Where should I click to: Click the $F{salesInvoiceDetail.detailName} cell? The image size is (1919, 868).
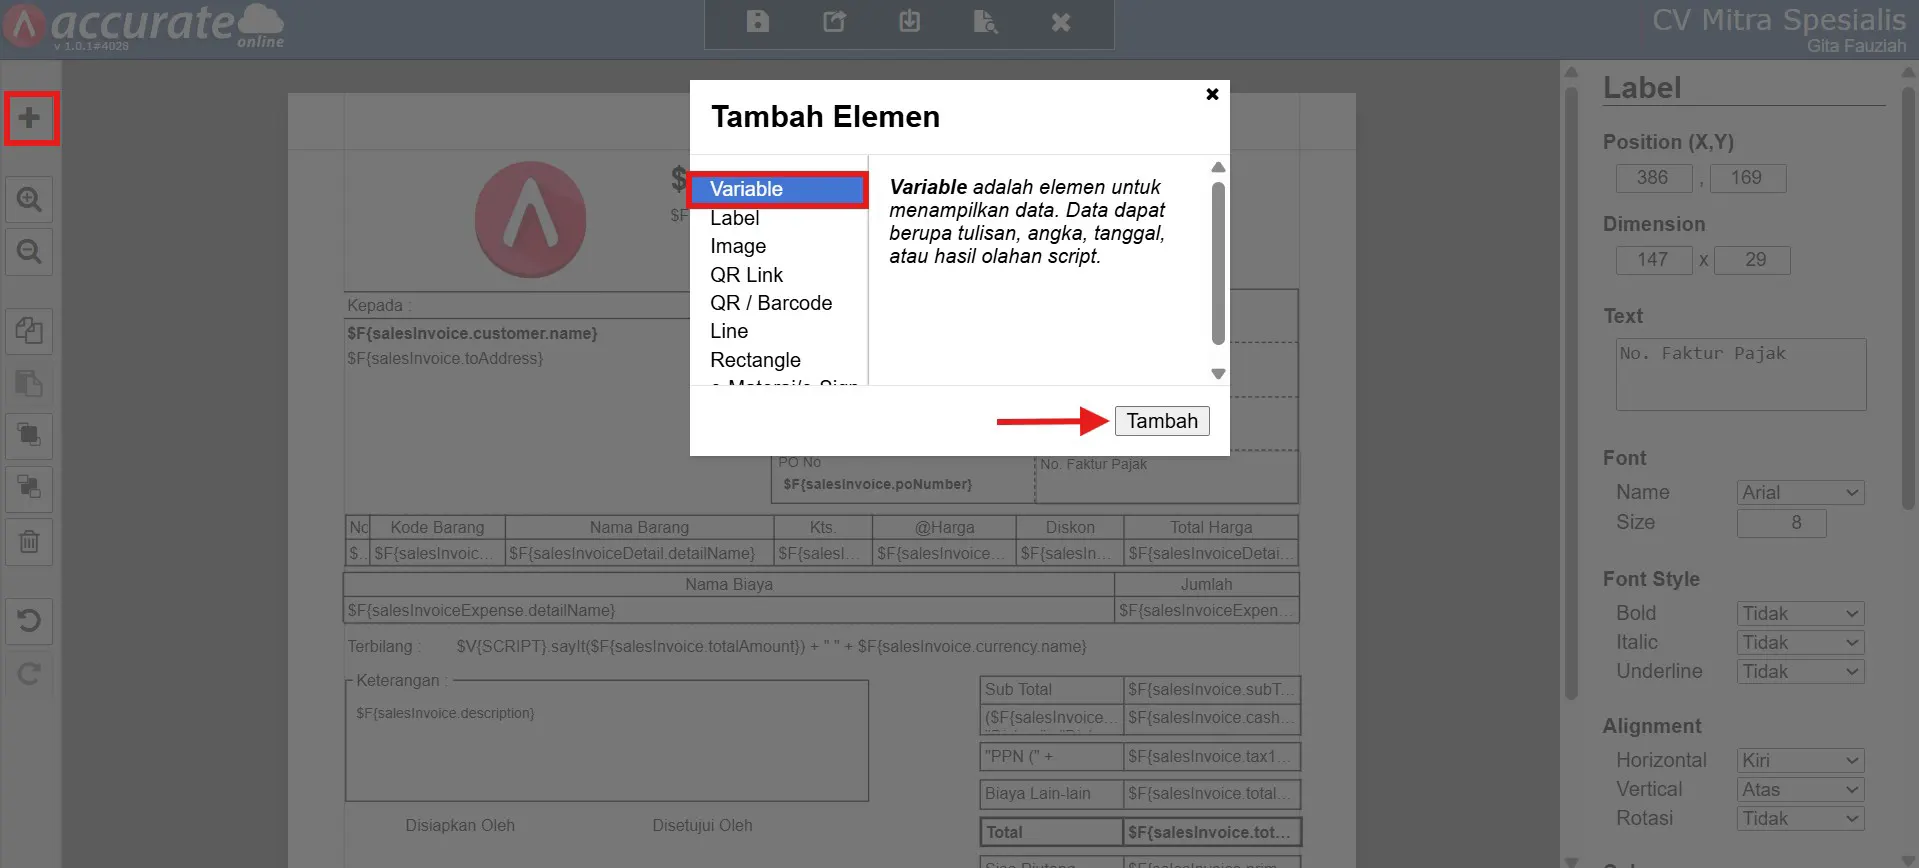pos(639,553)
